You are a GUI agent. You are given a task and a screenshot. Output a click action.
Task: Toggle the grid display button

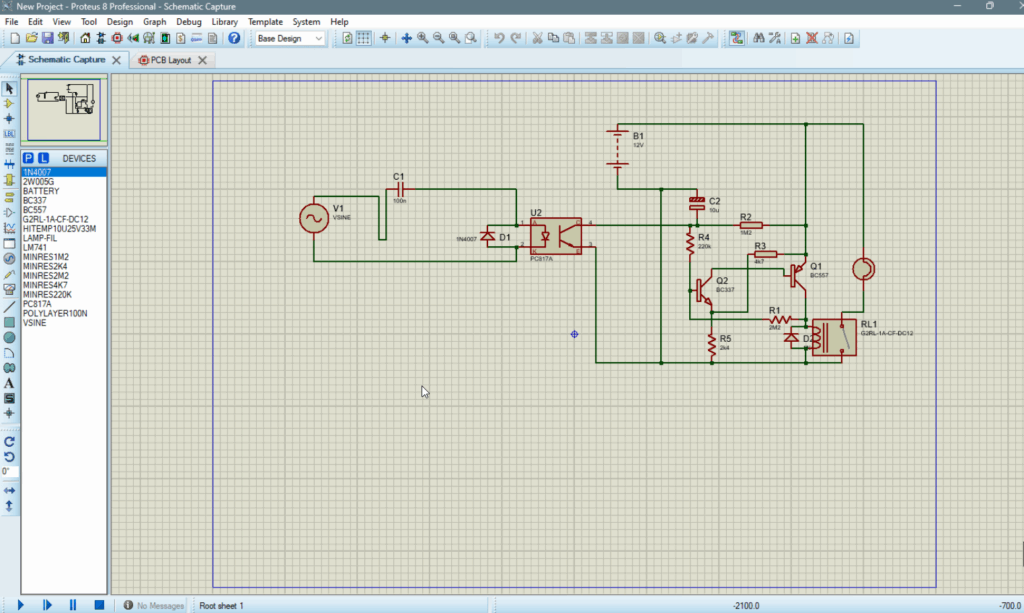(x=364, y=38)
